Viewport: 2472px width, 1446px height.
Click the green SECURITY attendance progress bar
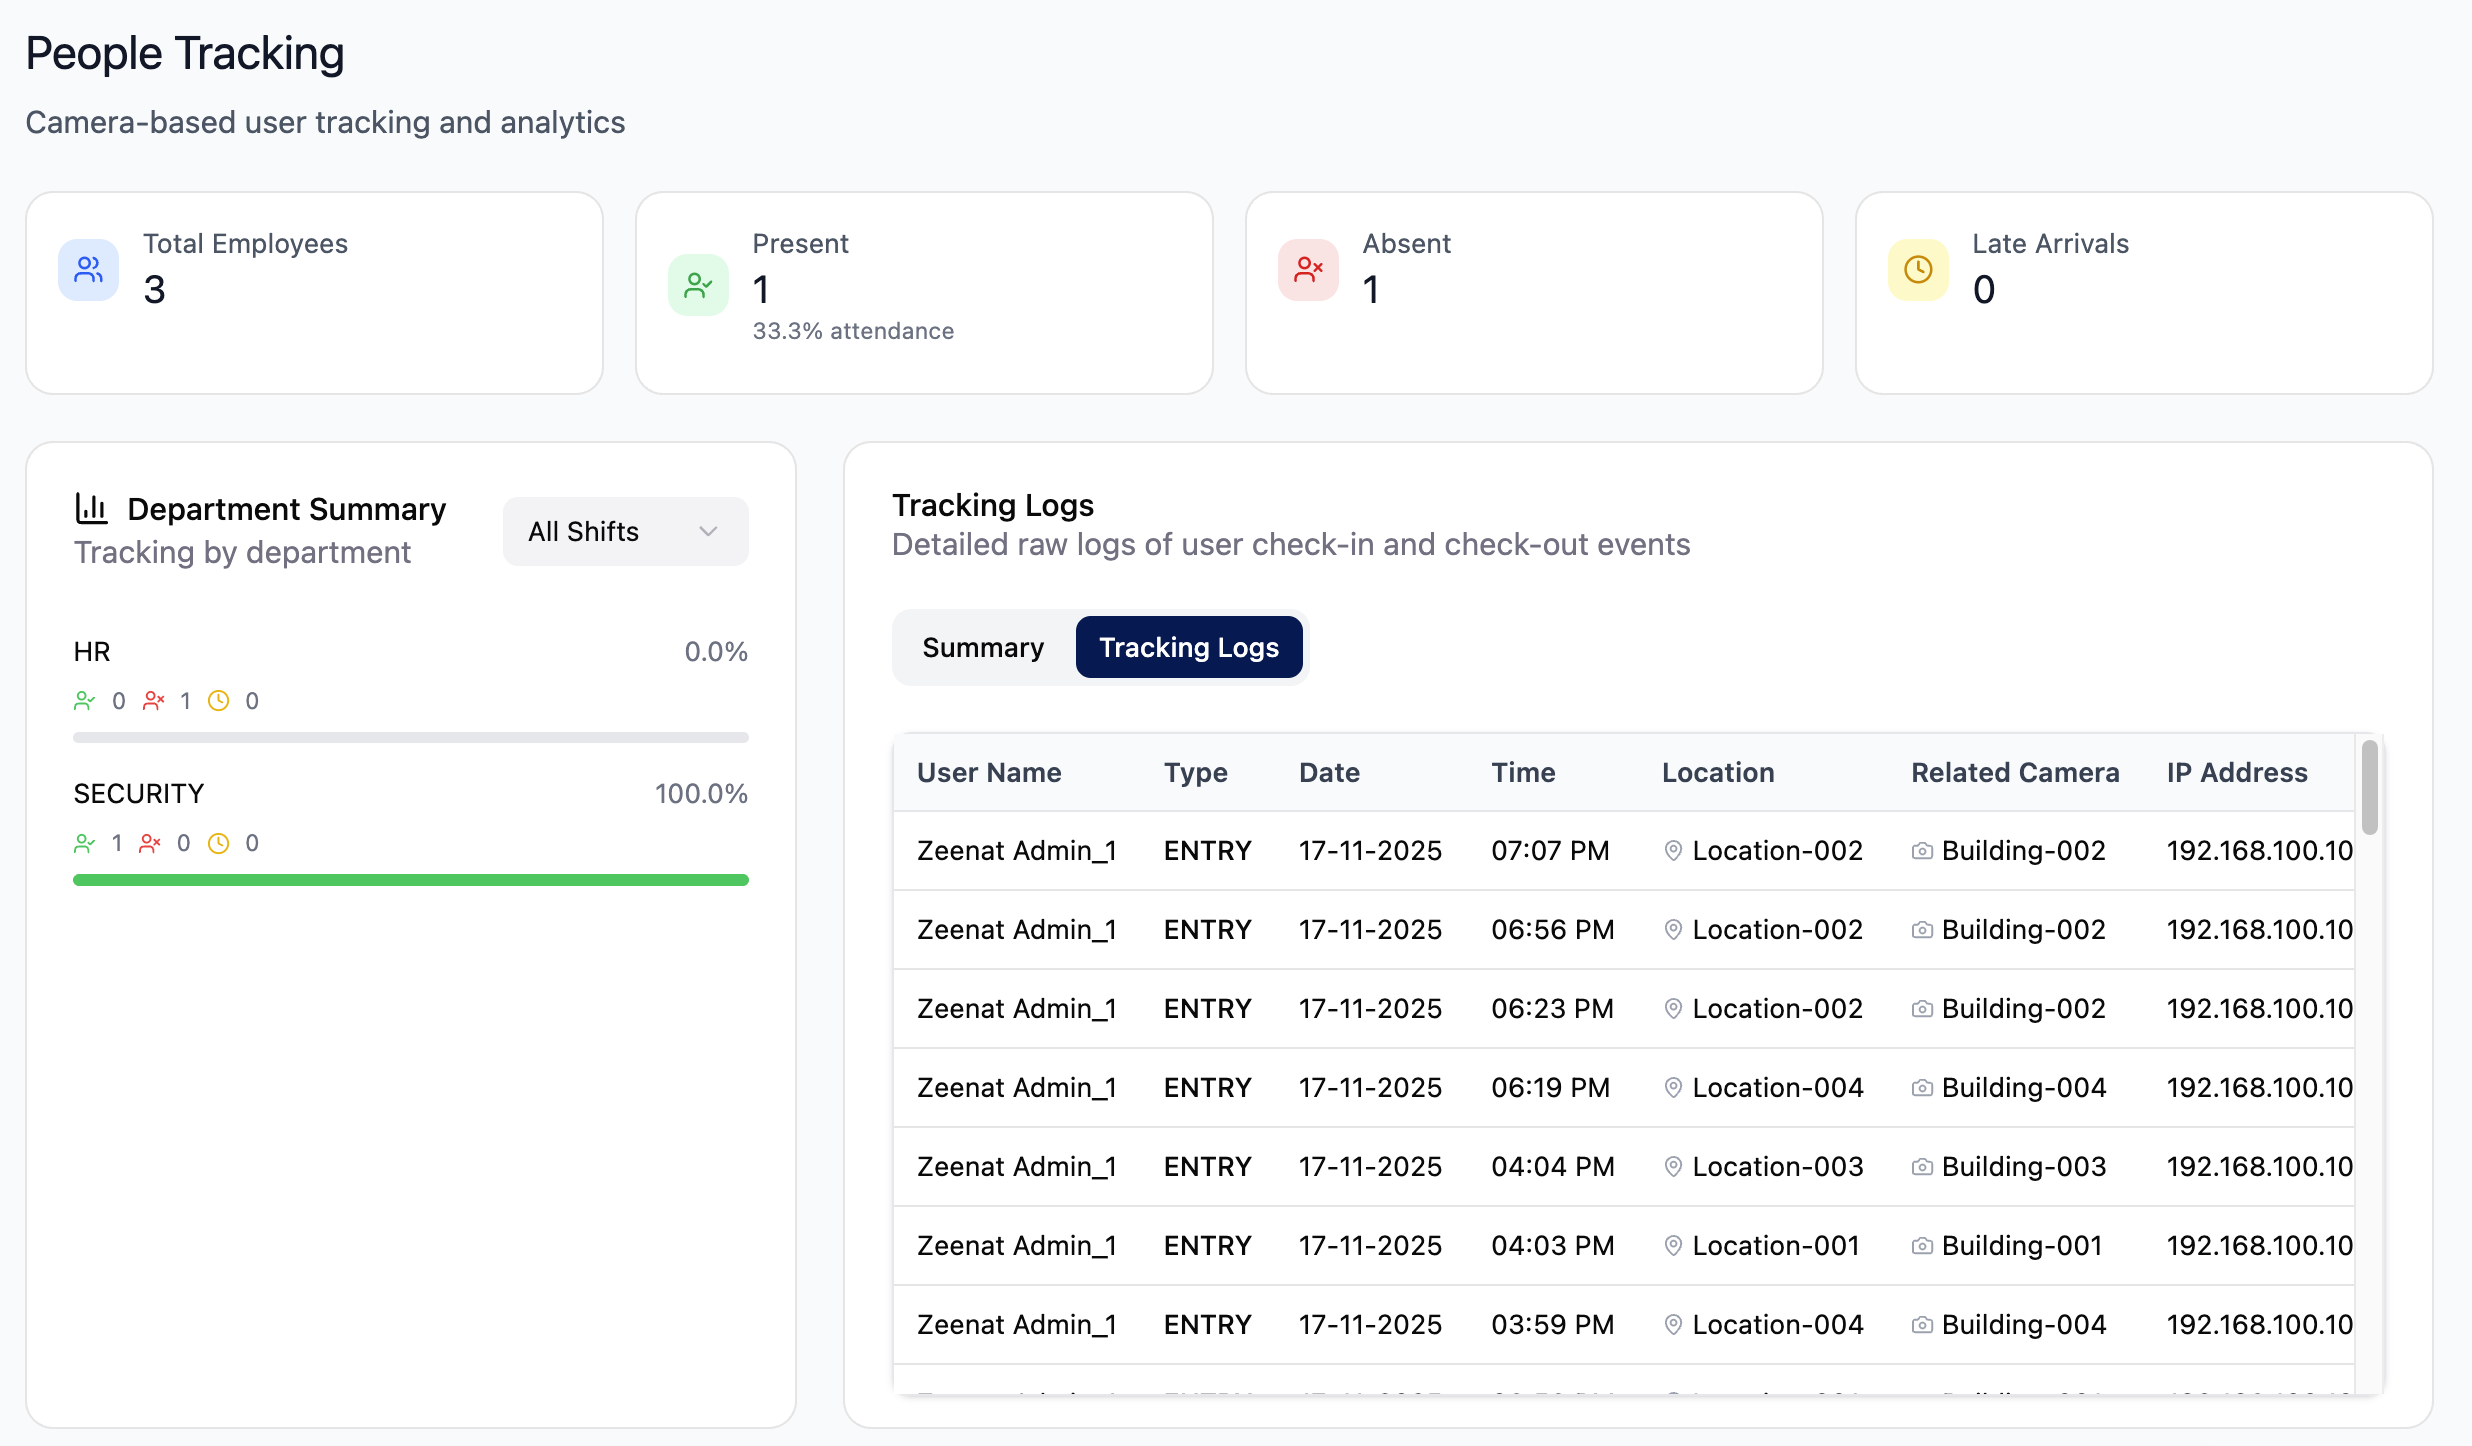pyautogui.click(x=410, y=880)
